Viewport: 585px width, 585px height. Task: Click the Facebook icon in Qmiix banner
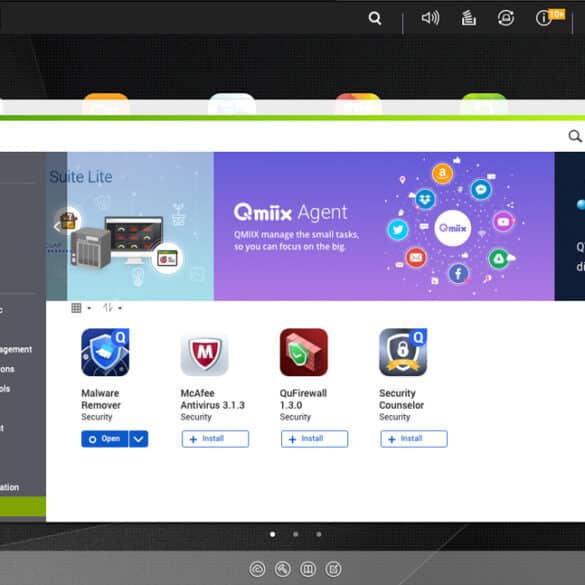coord(459,273)
